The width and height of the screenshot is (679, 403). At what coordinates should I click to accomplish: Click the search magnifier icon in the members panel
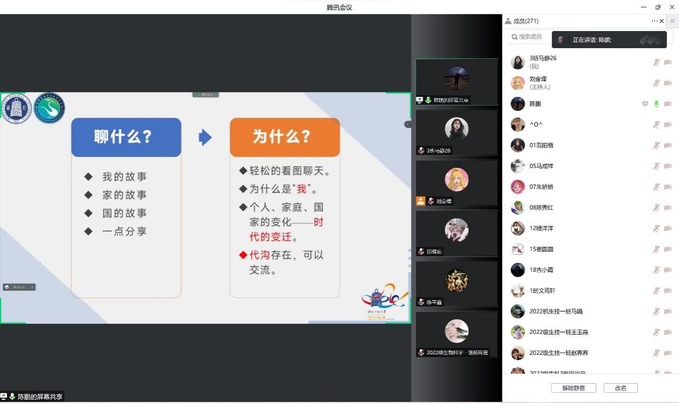coord(513,37)
